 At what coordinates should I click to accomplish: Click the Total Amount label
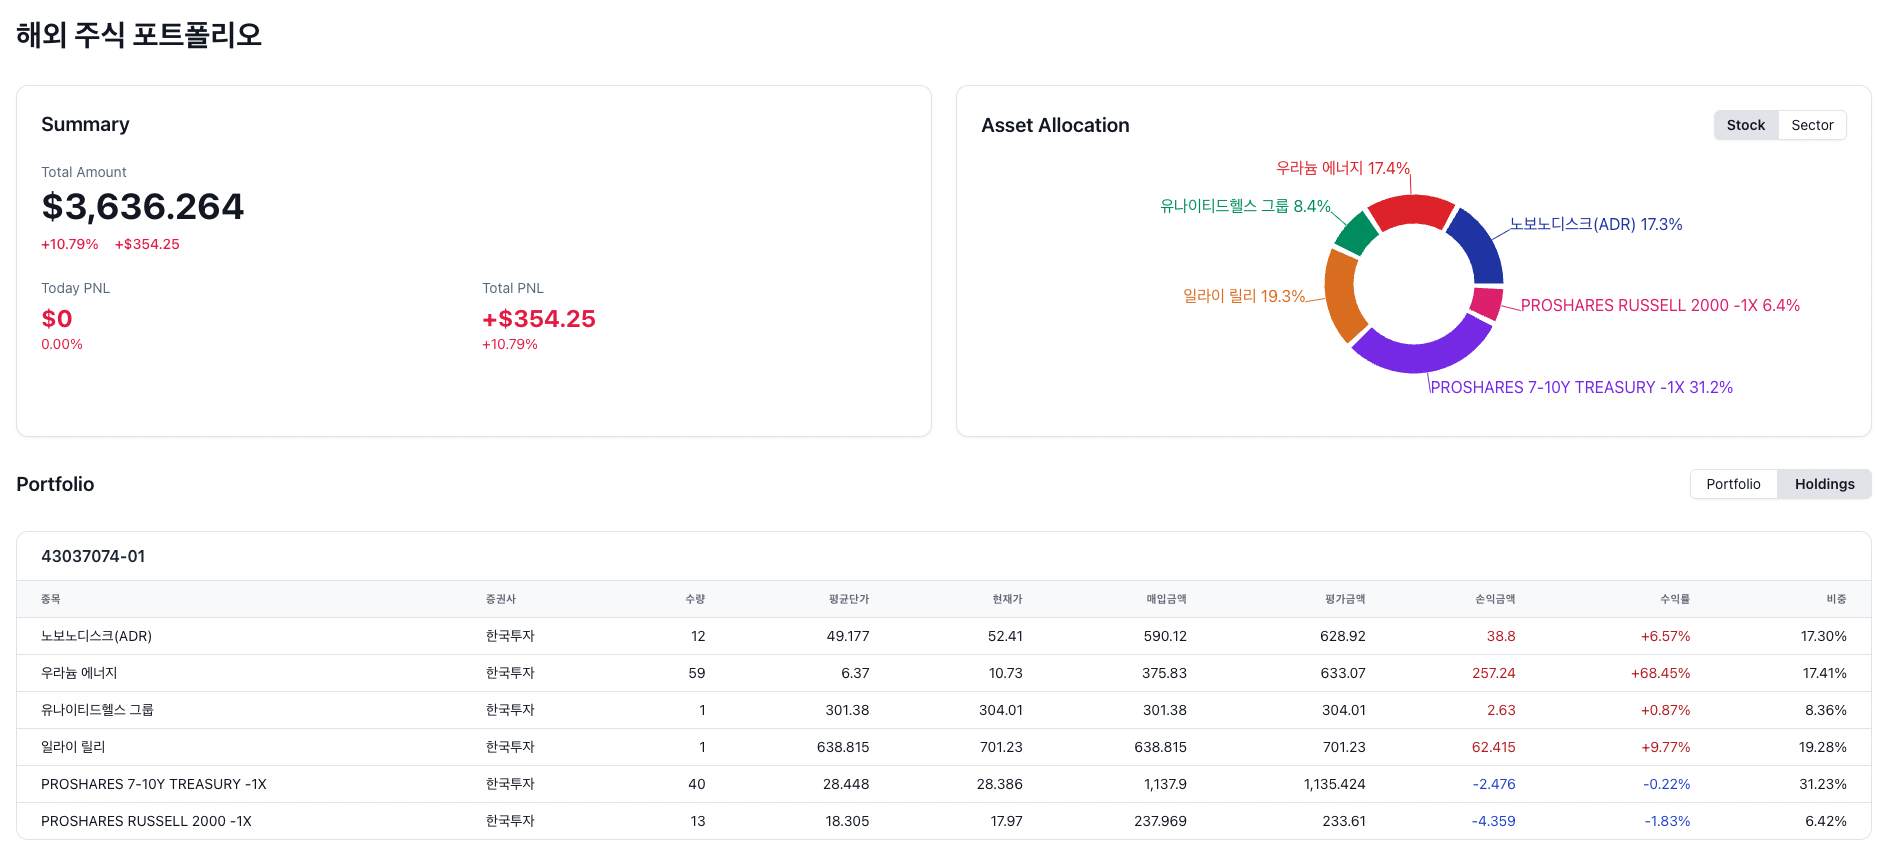[x=84, y=172]
